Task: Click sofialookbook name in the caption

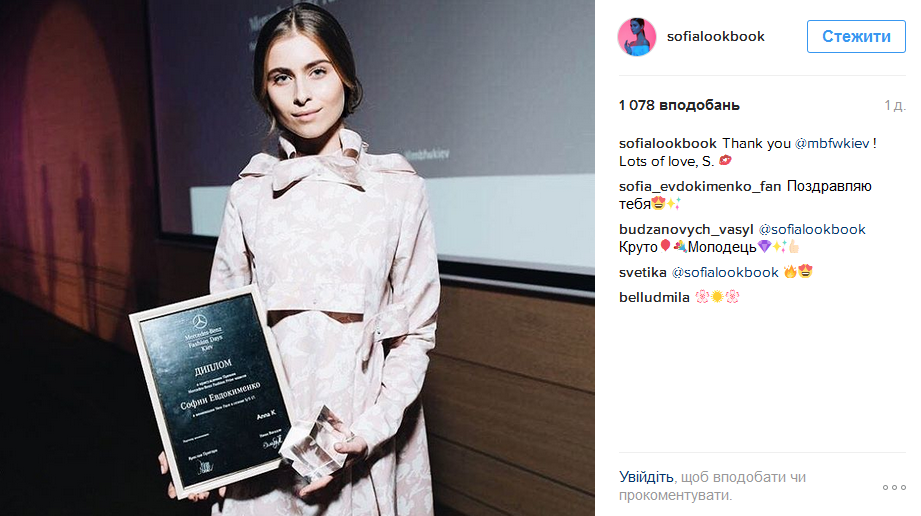Action: (x=668, y=143)
